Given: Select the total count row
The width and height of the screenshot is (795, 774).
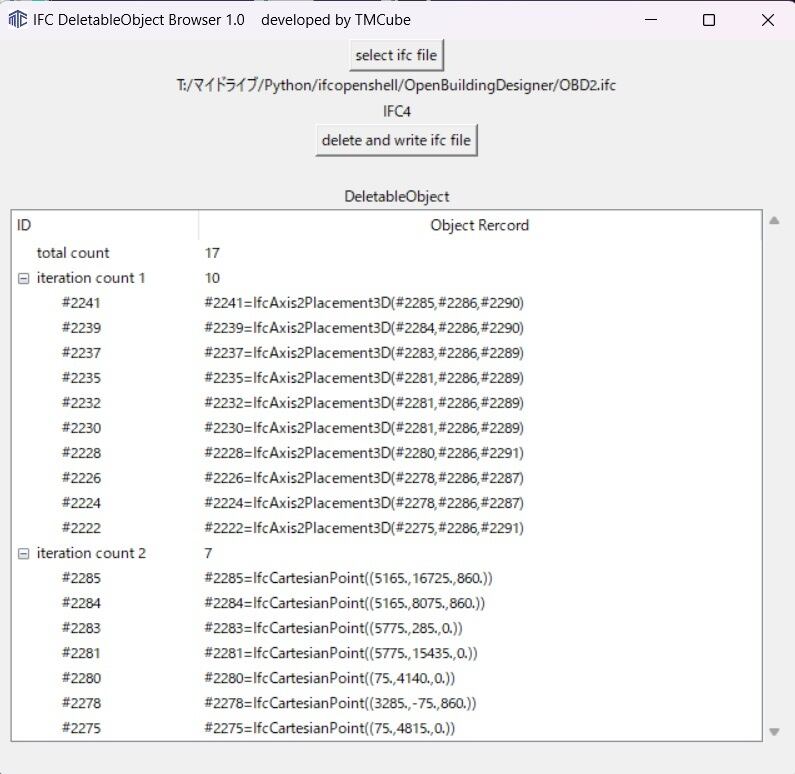Looking at the screenshot, I should pos(73,253).
